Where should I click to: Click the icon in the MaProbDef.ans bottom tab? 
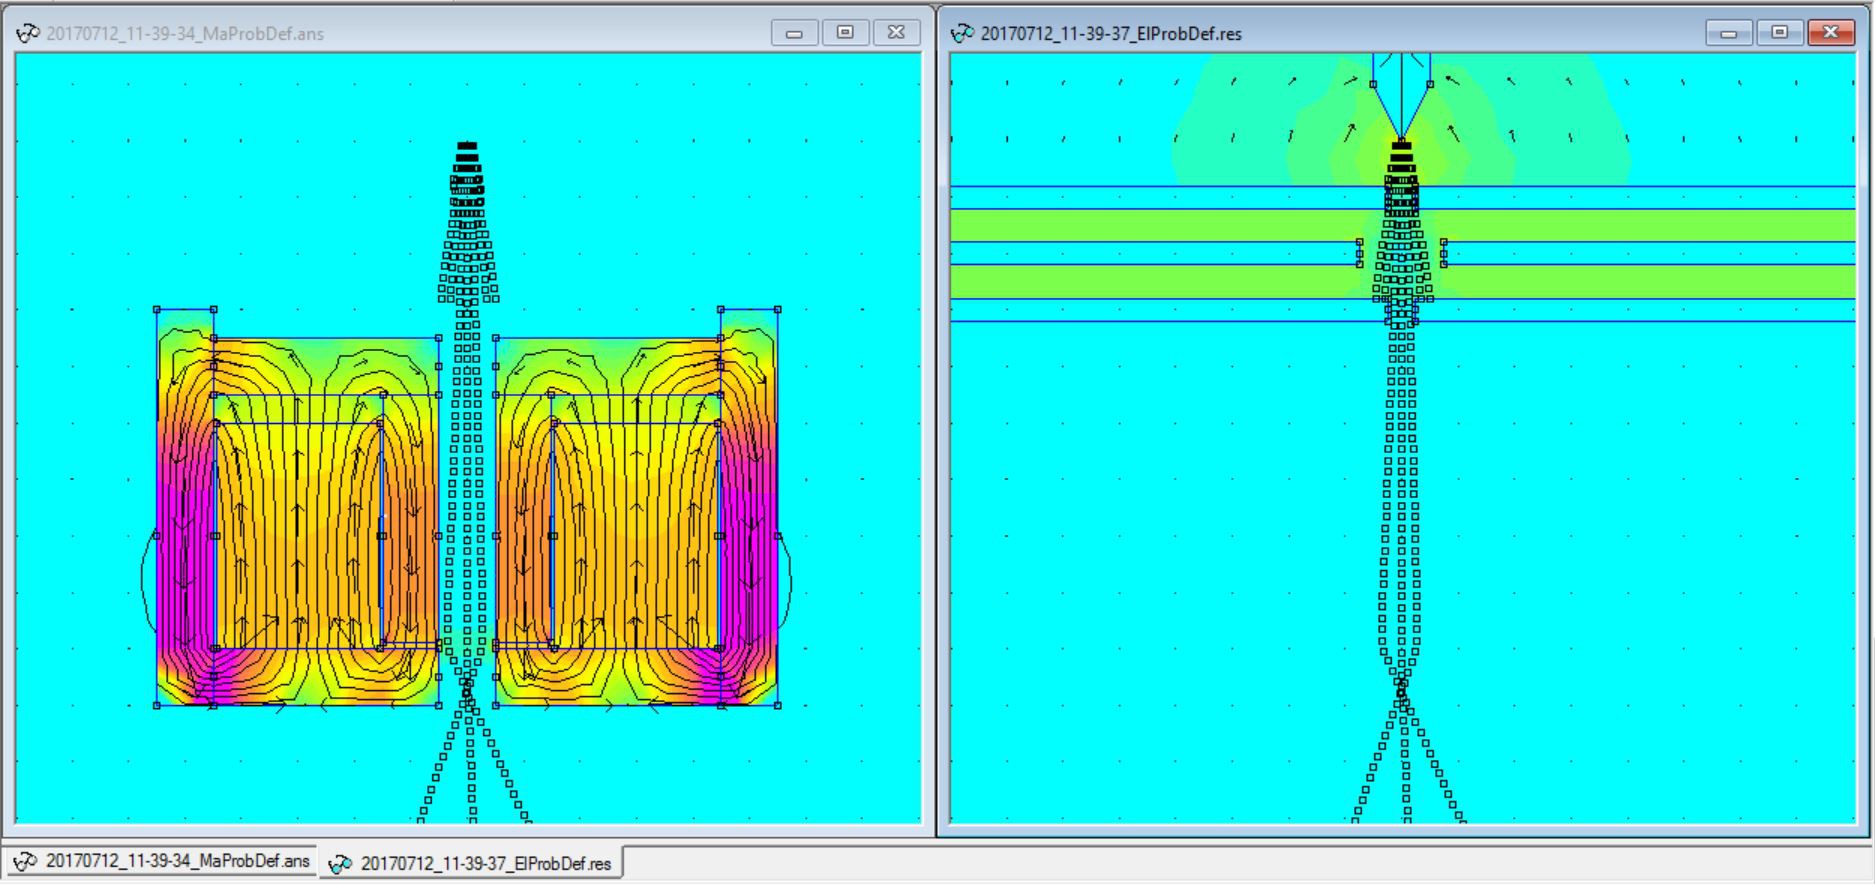click(25, 861)
